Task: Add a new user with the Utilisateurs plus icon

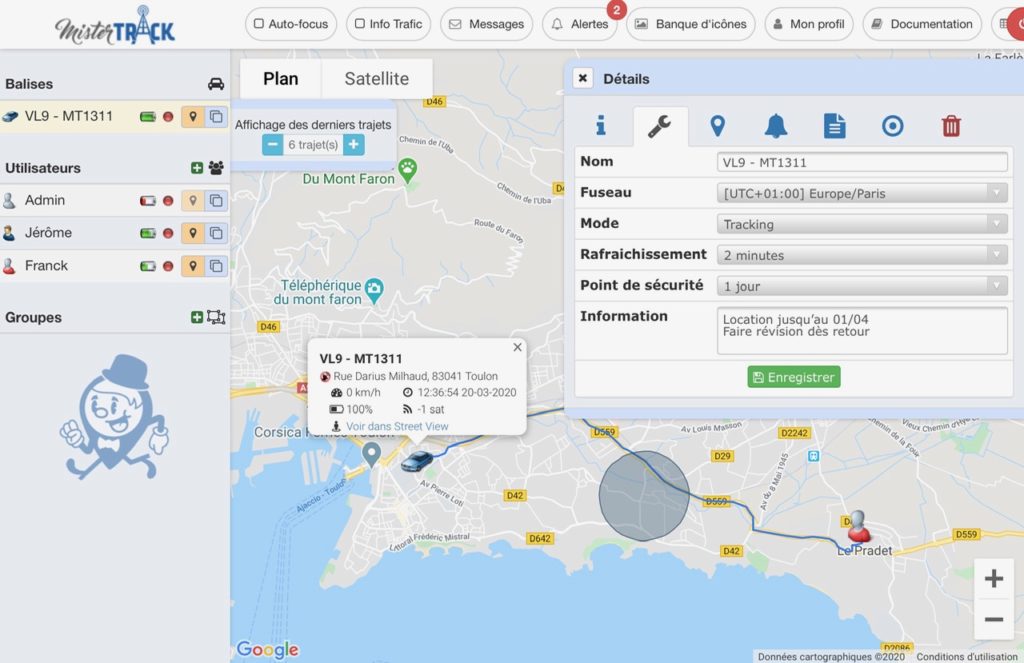Action: pyautogui.click(x=197, y=168)
